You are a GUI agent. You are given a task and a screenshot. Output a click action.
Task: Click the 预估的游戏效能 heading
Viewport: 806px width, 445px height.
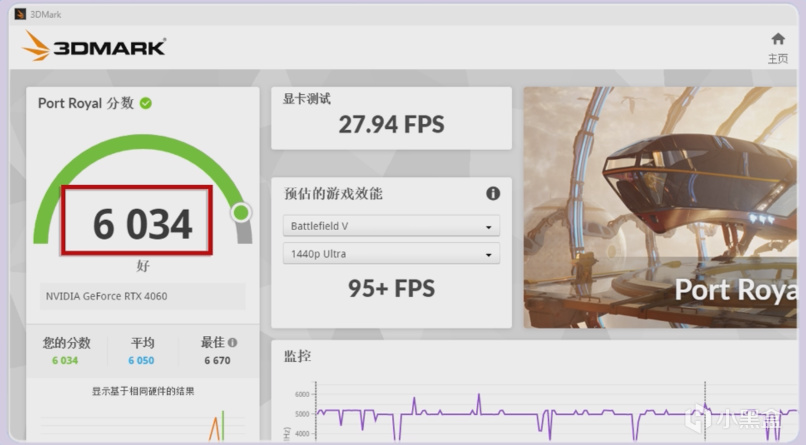coord(333,194)
